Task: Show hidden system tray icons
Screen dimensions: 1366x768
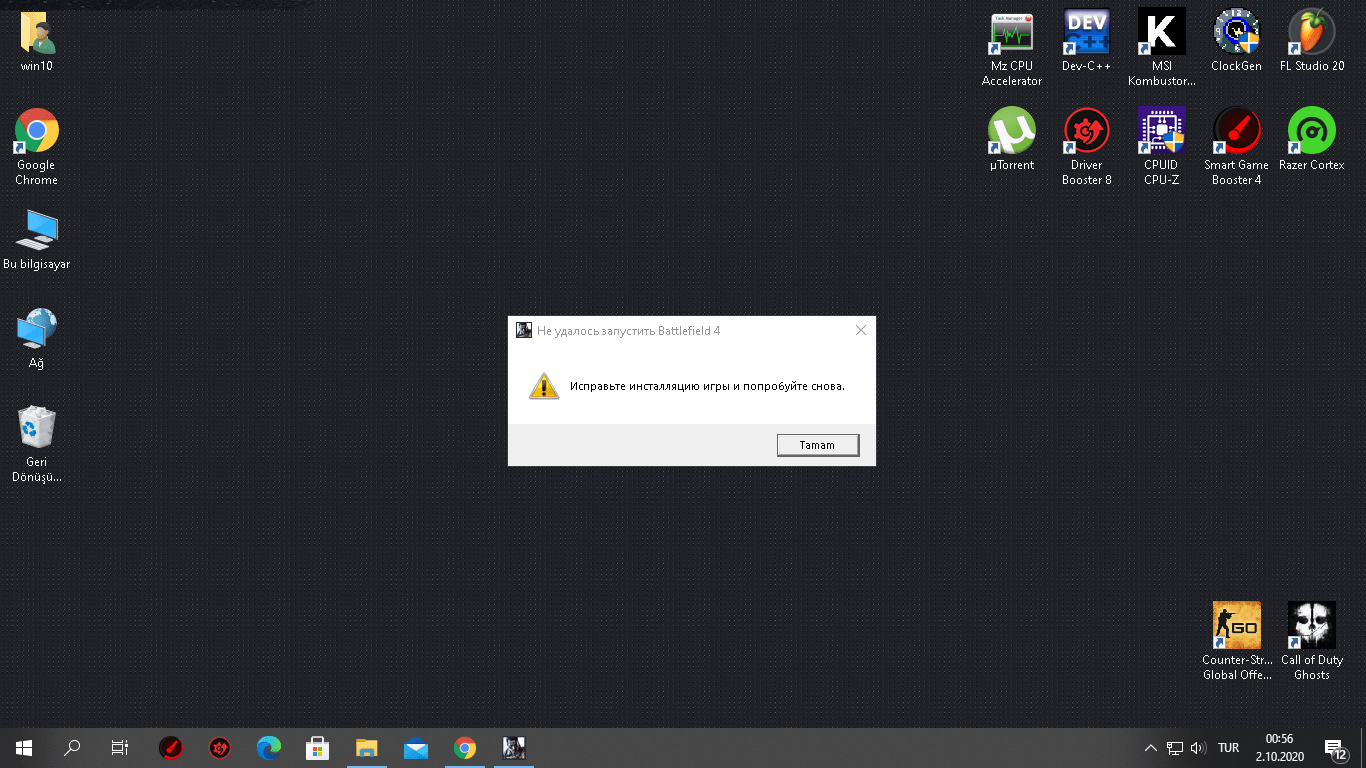Action: (x=1151, y=748)
